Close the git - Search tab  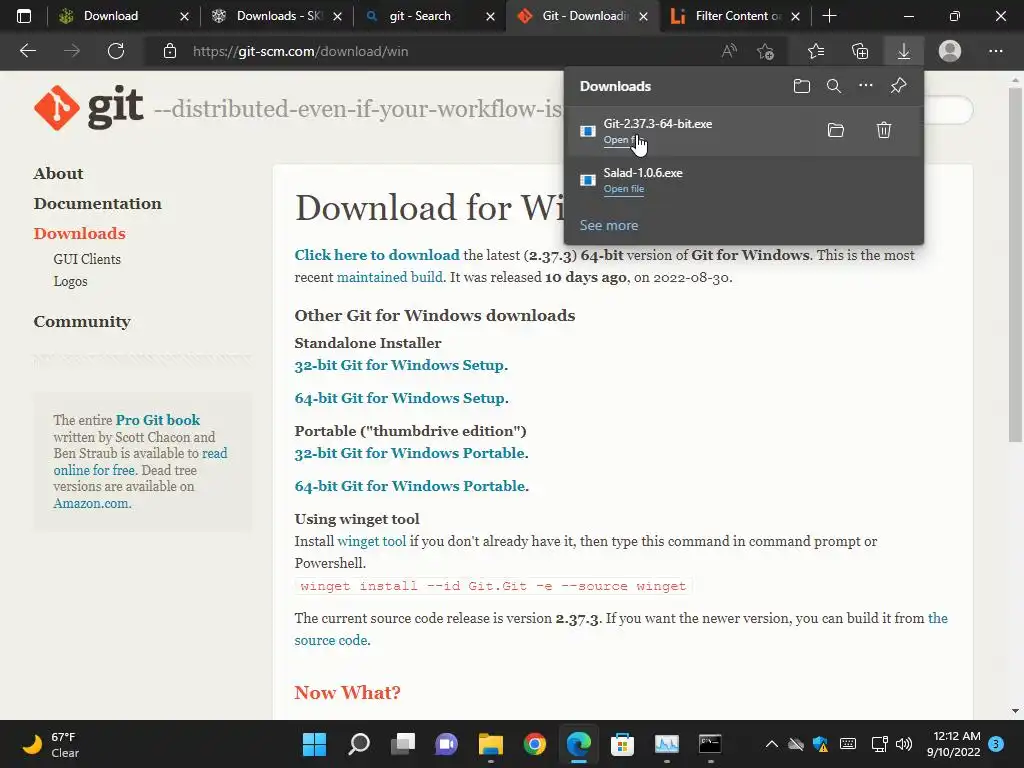[x=490, y=16]
